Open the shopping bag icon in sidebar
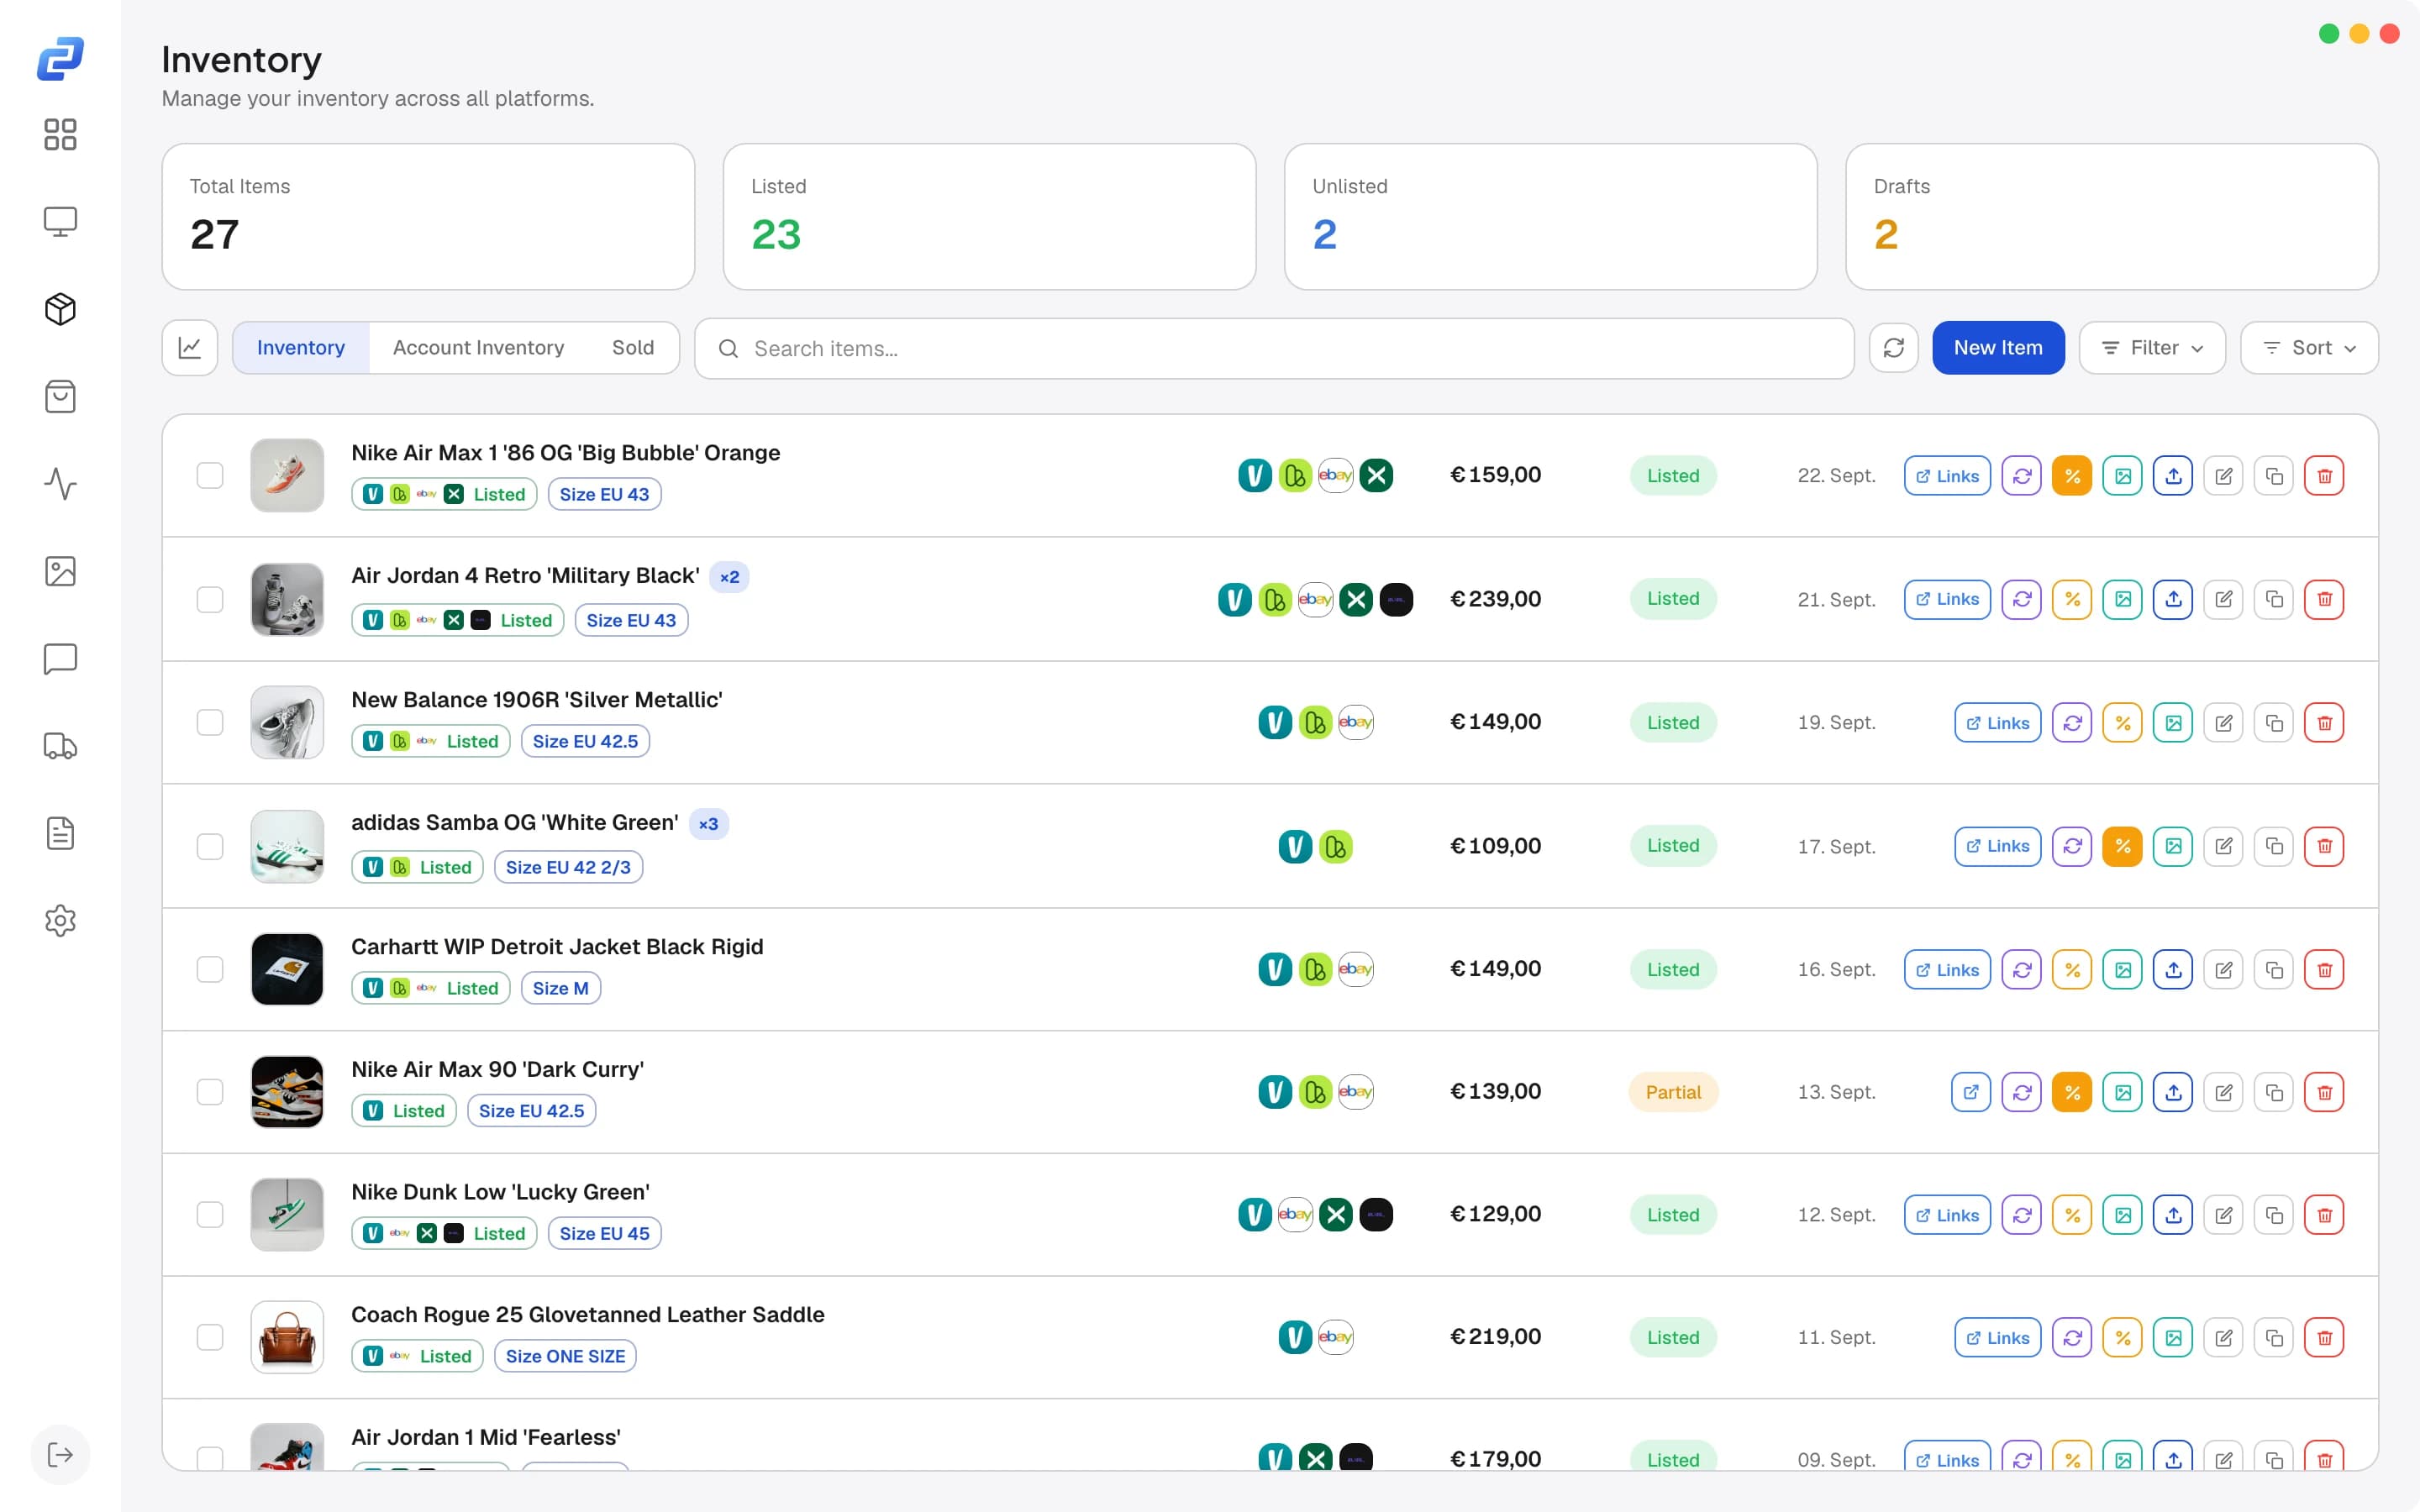 coord(60,396)
